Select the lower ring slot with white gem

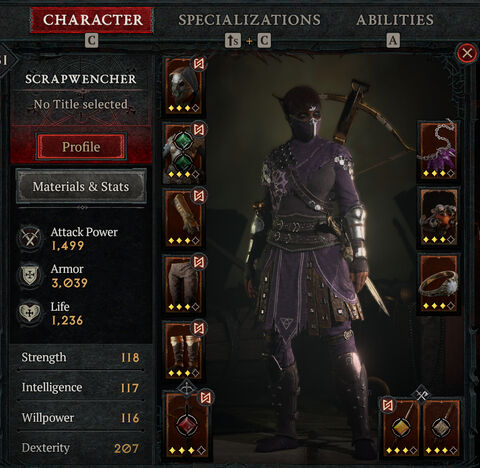click(438, 283)
